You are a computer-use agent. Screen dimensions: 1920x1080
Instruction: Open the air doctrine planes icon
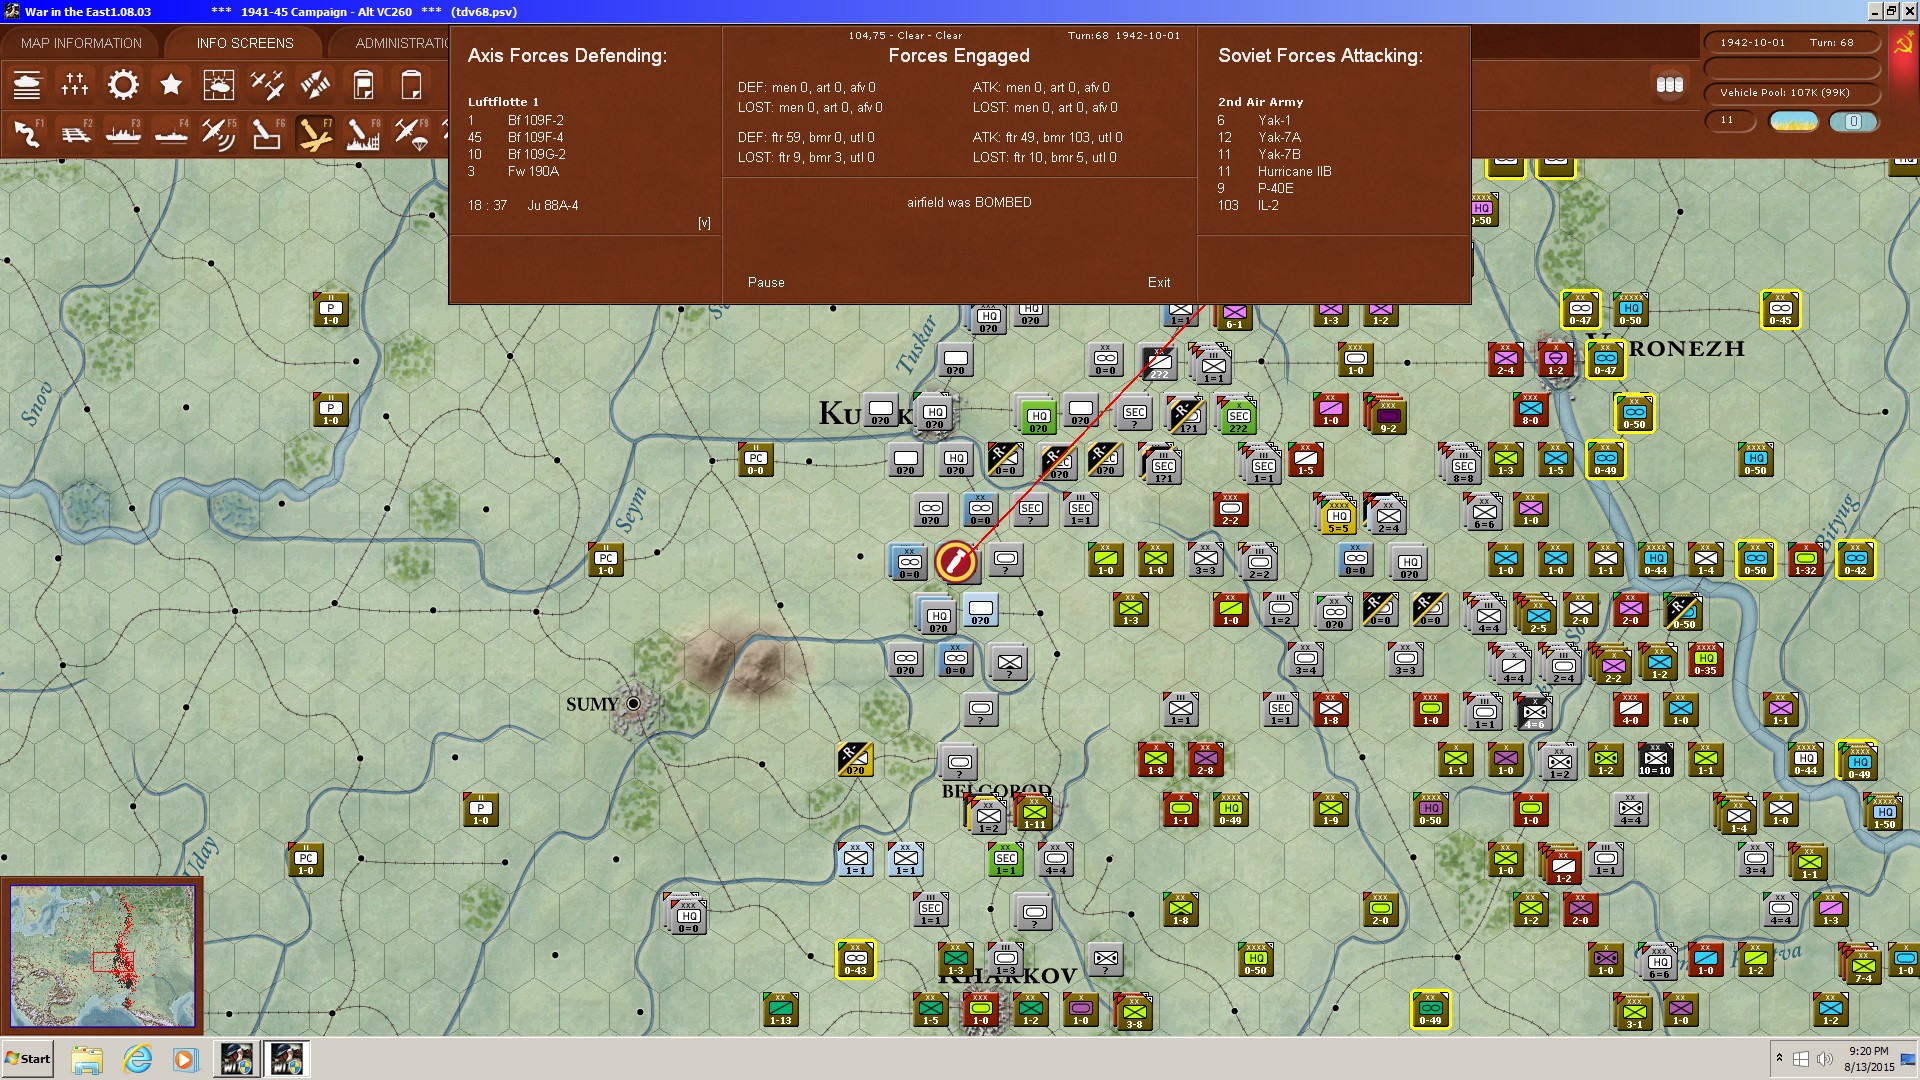pyautogui.click(x=267, y=85)
